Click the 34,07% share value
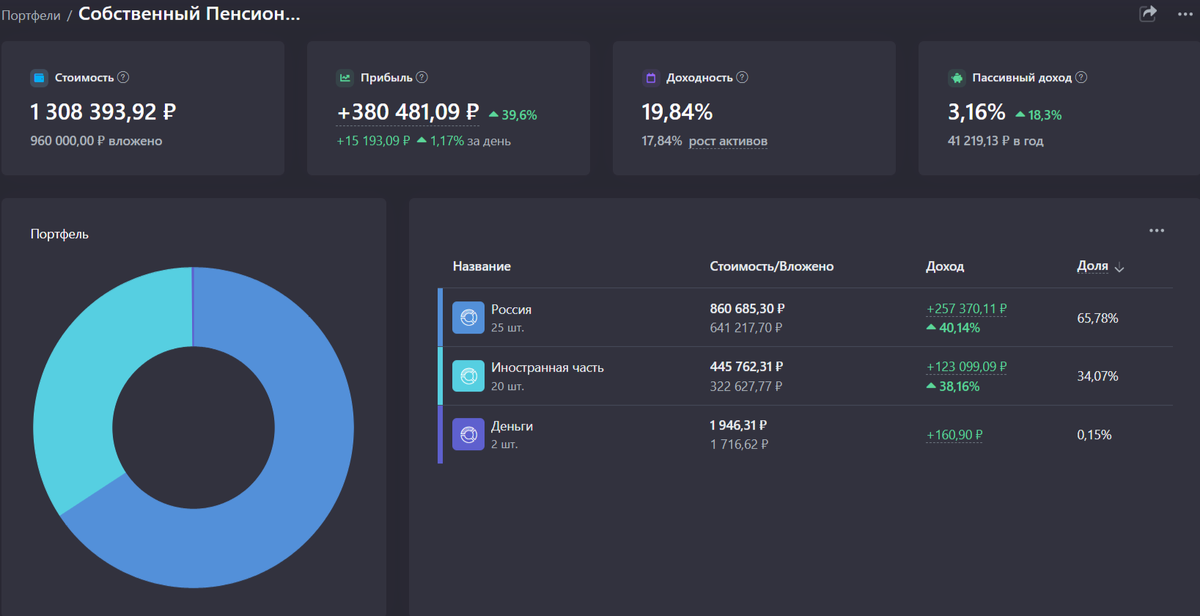The width and height of the screenshot is (1200, 616). (1097, 376)
